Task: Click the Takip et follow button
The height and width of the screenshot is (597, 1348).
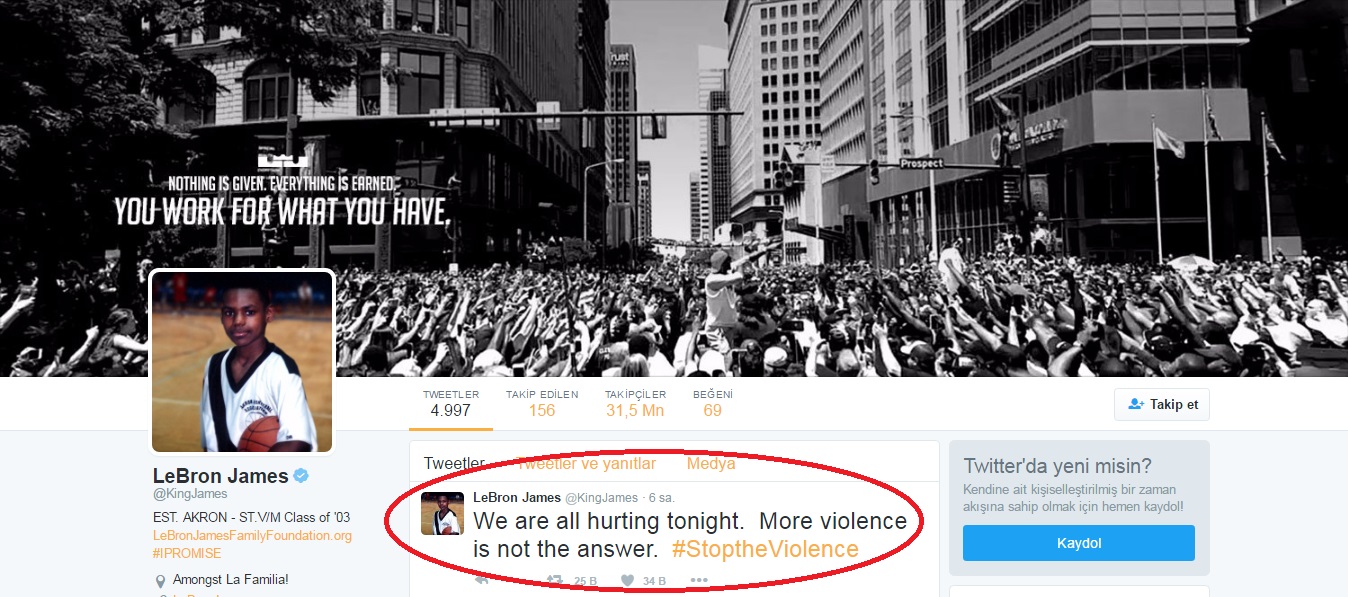Action: tap(1162, 404)
